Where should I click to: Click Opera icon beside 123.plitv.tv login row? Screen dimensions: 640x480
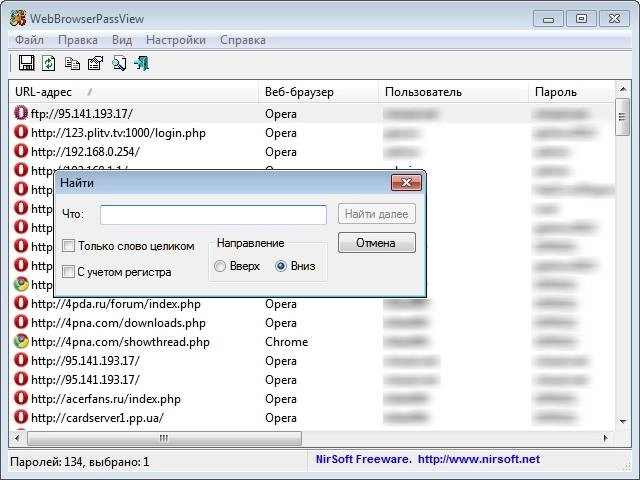(x=21, y=132)
